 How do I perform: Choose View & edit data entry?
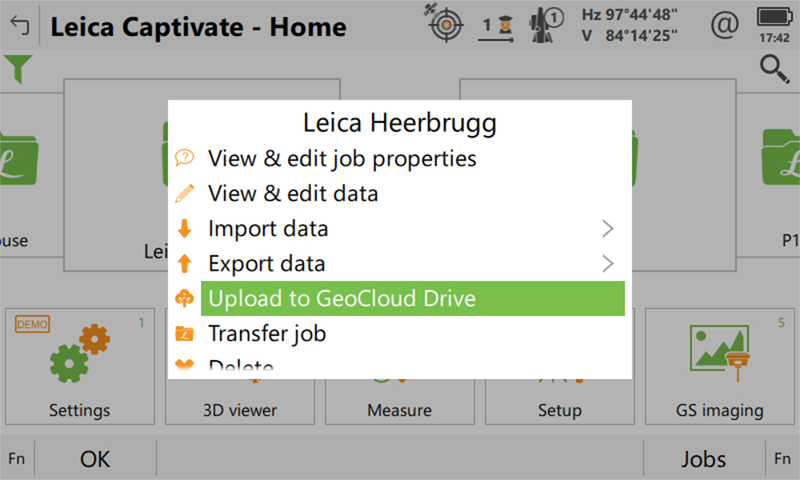click(x=292, y=193)
